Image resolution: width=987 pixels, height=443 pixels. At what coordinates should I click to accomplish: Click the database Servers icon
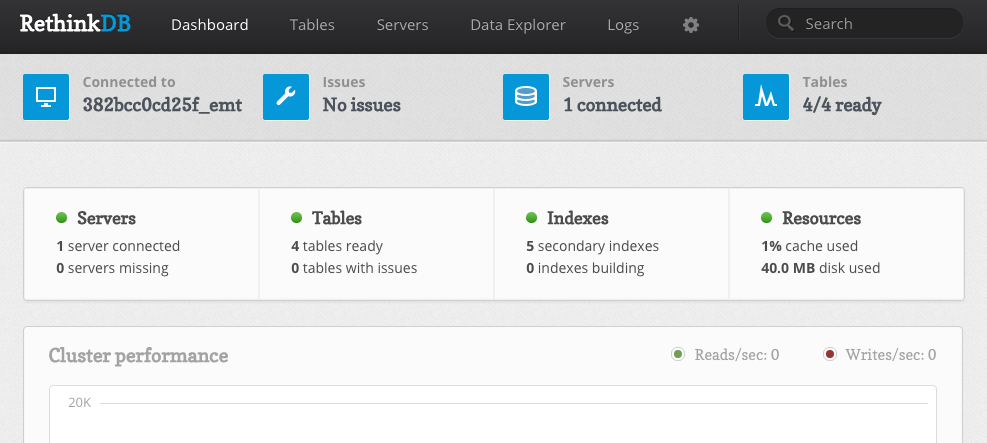pyautogui.click(x=526, y=97)
